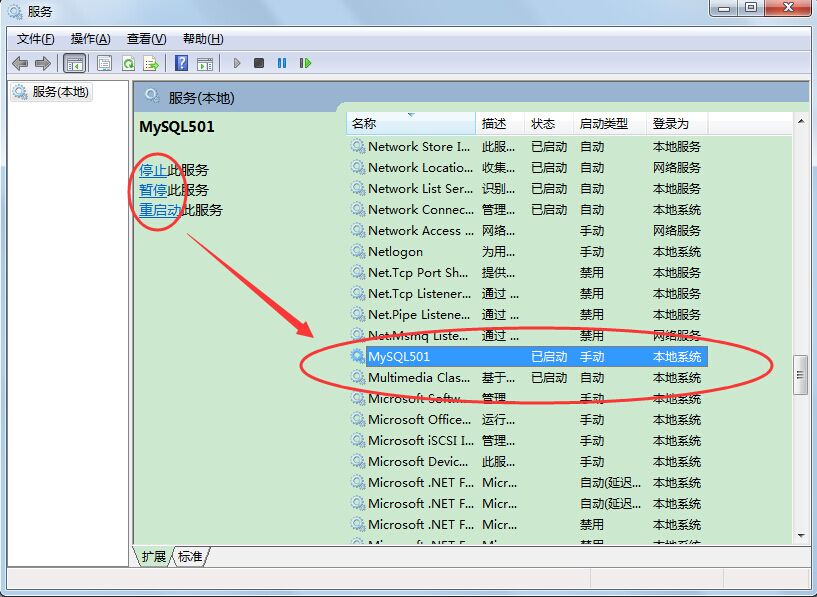This screenshot has width=817, height=597.
Task: Select the Network List Ser... service row
Action: point(529,189)
